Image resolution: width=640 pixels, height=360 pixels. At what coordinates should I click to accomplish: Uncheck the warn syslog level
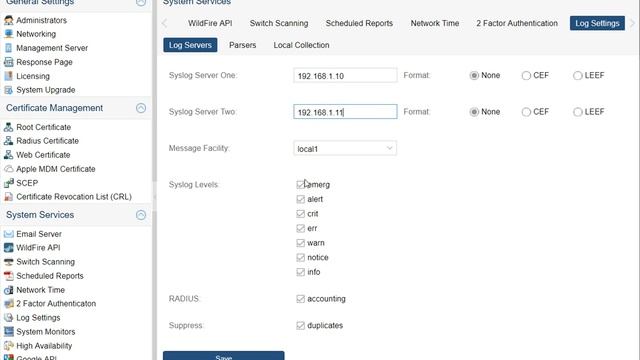[300, 243]
